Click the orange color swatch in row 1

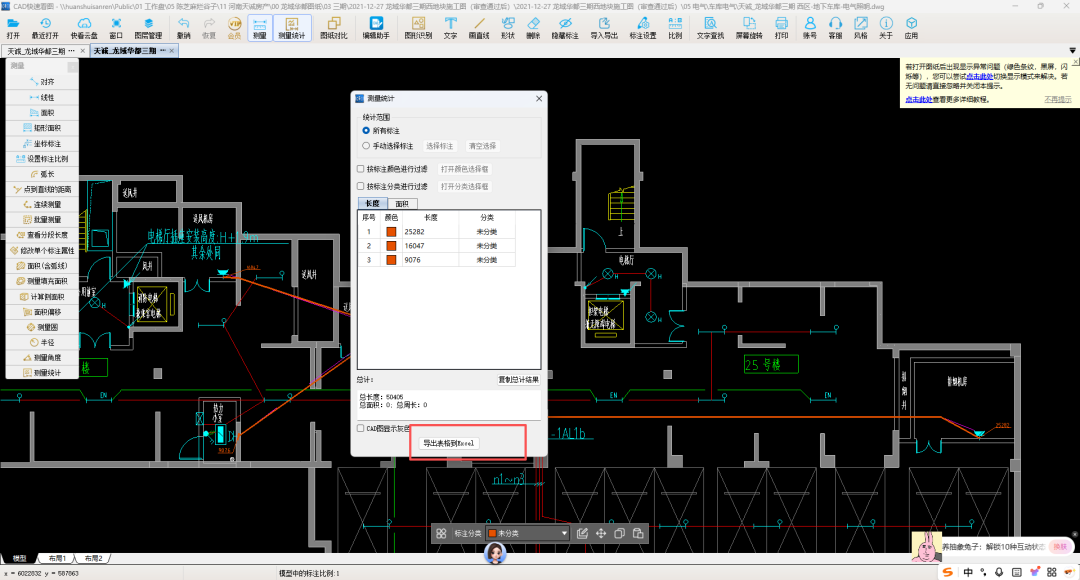coord(391,232)
